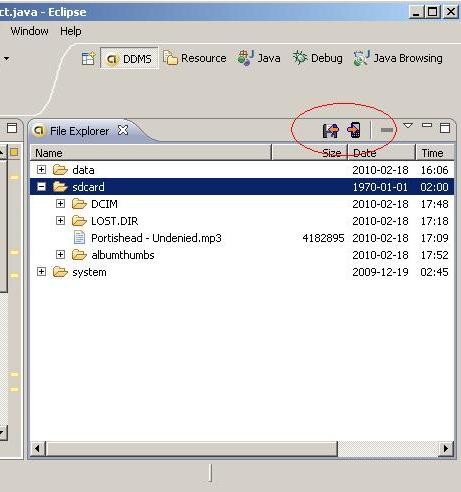This screenshot has height=492, width=461.
Task: Switch to the Java Browsing perspective
Action: click(398, 58)
